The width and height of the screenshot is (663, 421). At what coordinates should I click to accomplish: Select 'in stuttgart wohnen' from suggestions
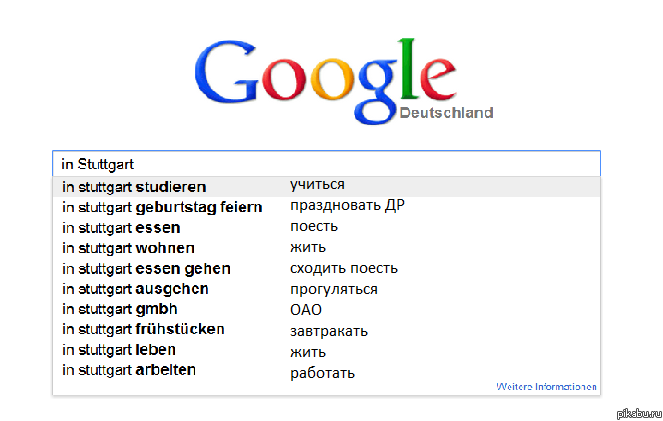pyautogui.click(x=128, y=248)
